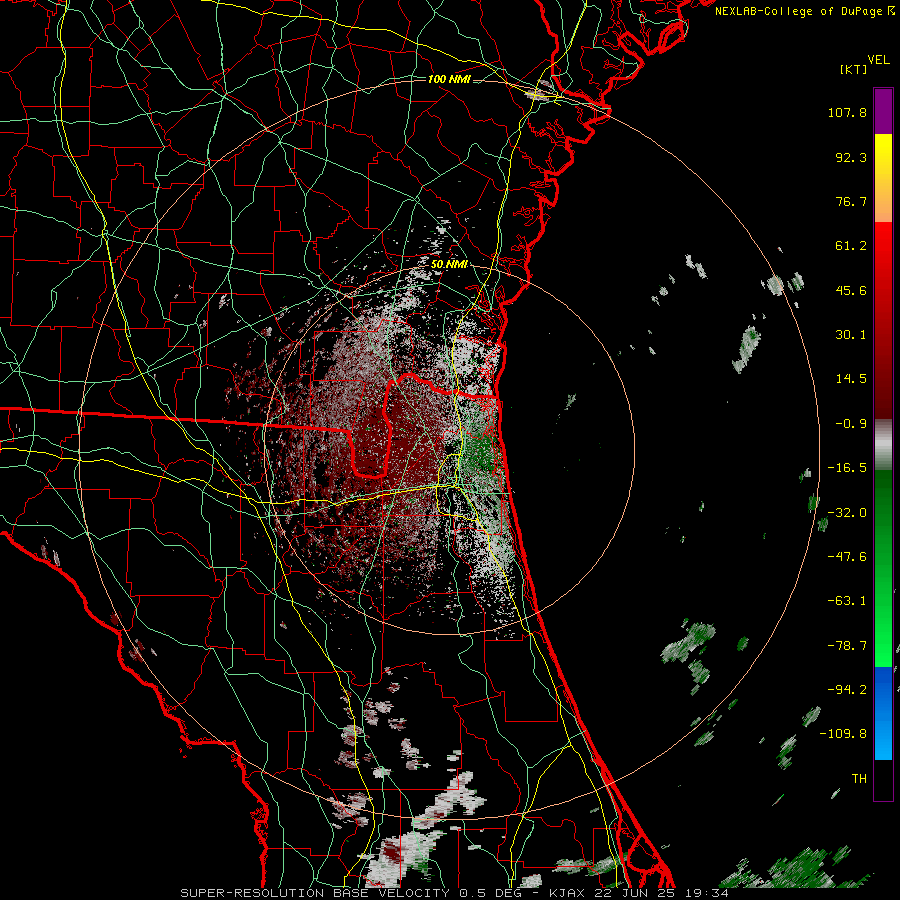Click the 14.5 legend value
The width and height of the screenshot is (900, 900).
coord(851,379)
